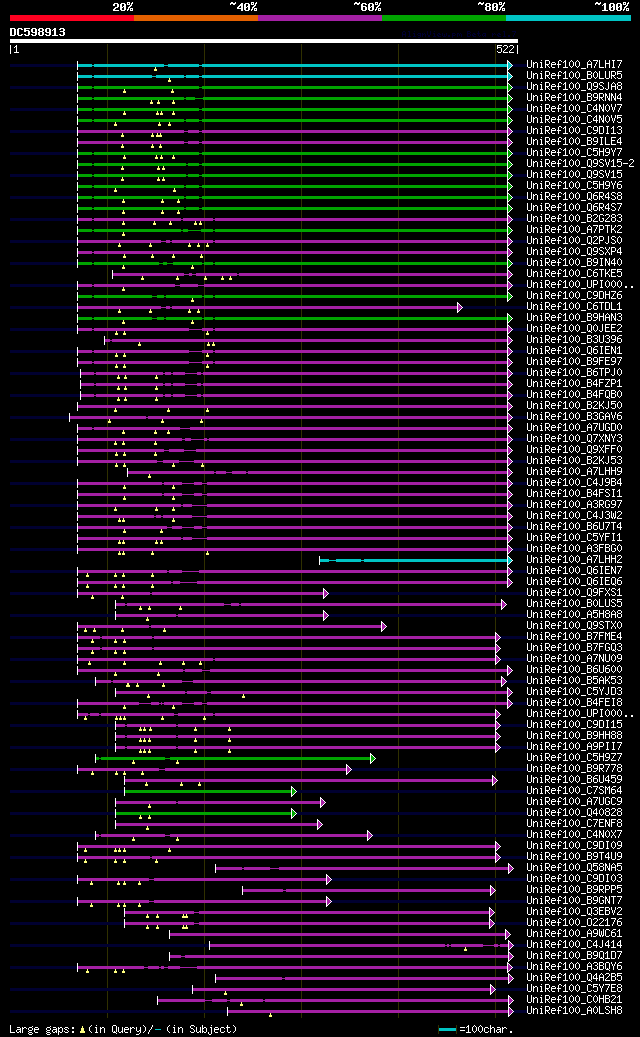Select the UniRef100_B9HAN3 label

574,318
